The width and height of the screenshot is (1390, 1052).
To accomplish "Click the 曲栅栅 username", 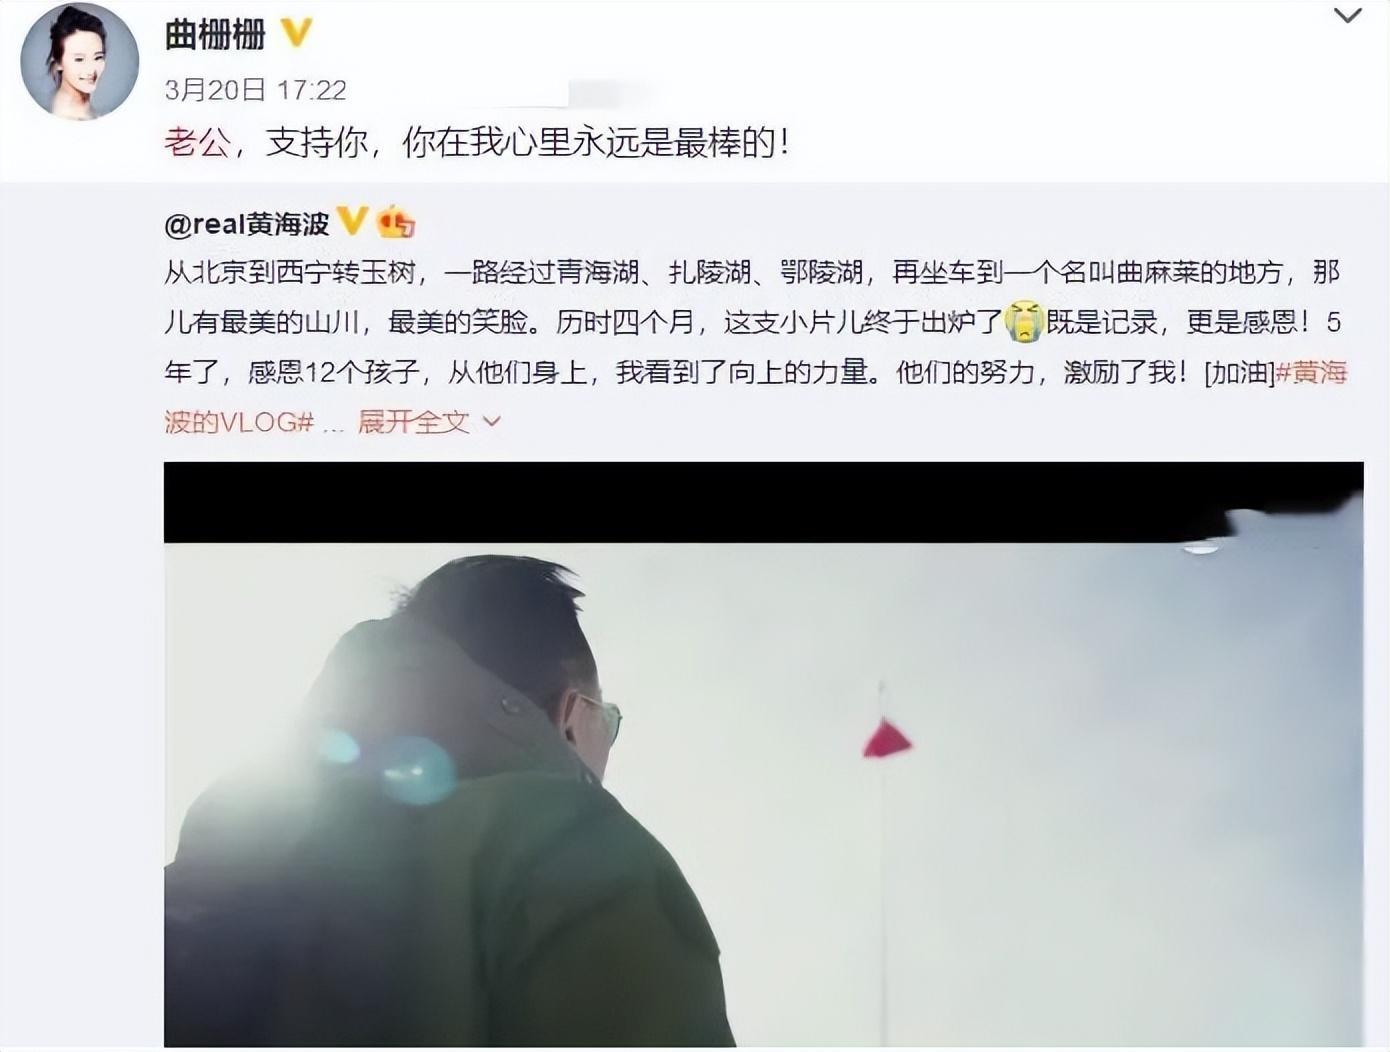I will [x=215, y=35].
